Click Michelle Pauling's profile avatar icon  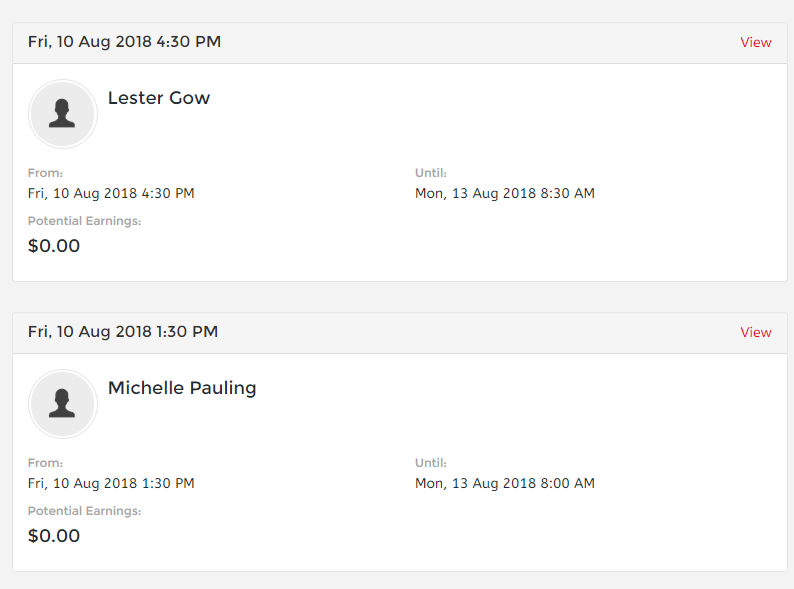click(x=63, y=404)
